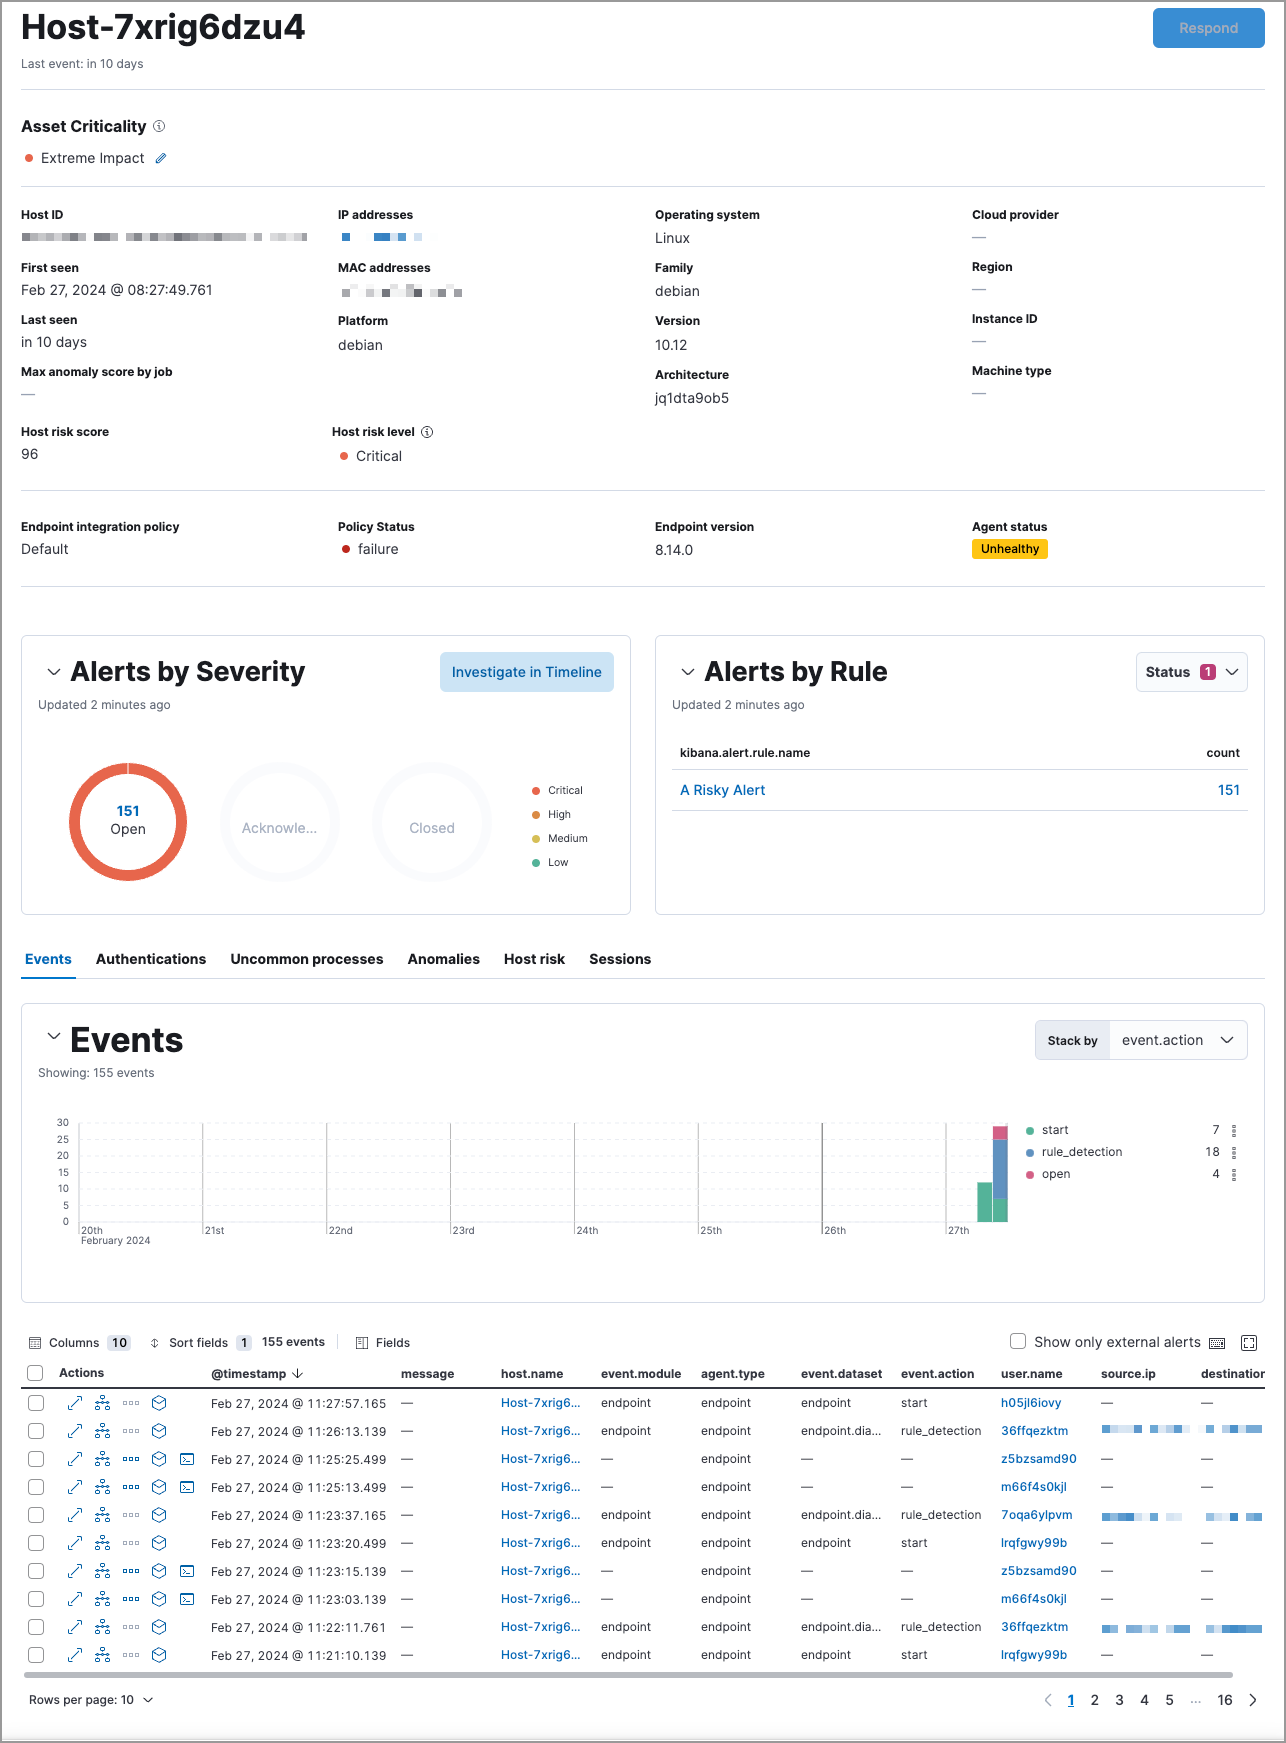Click the Open alerts donut chart

(x=128, y=821)
